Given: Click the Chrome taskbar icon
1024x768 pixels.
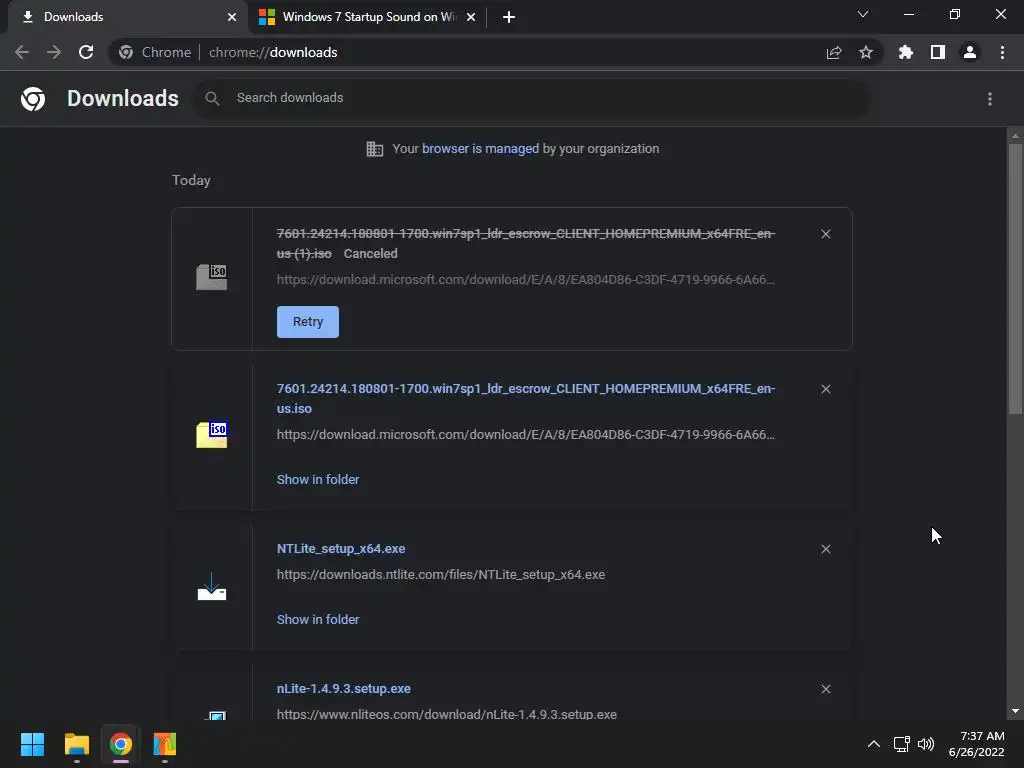Looking at the screenshot, I should point(121,744).
